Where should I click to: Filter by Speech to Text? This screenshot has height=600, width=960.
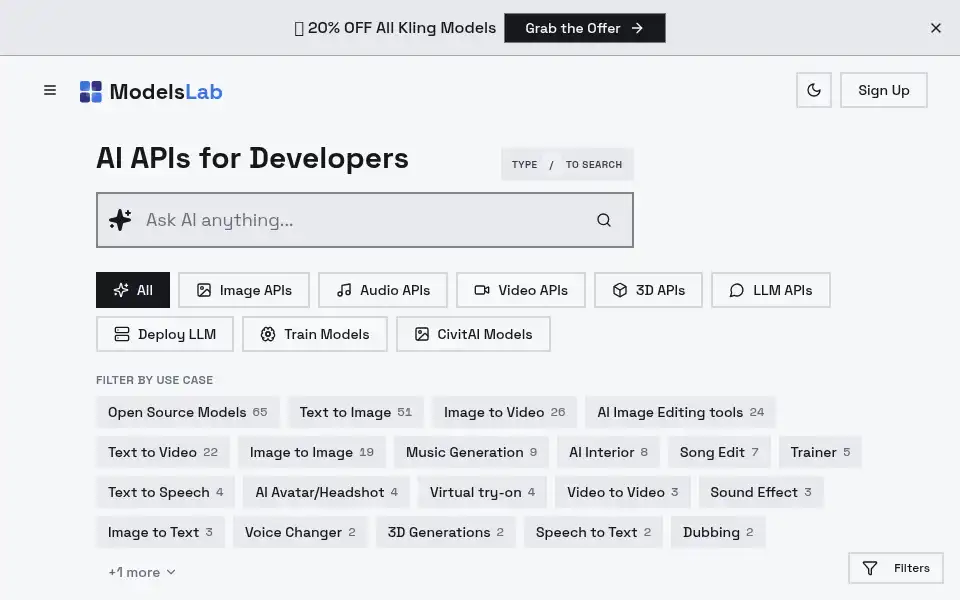593,532
